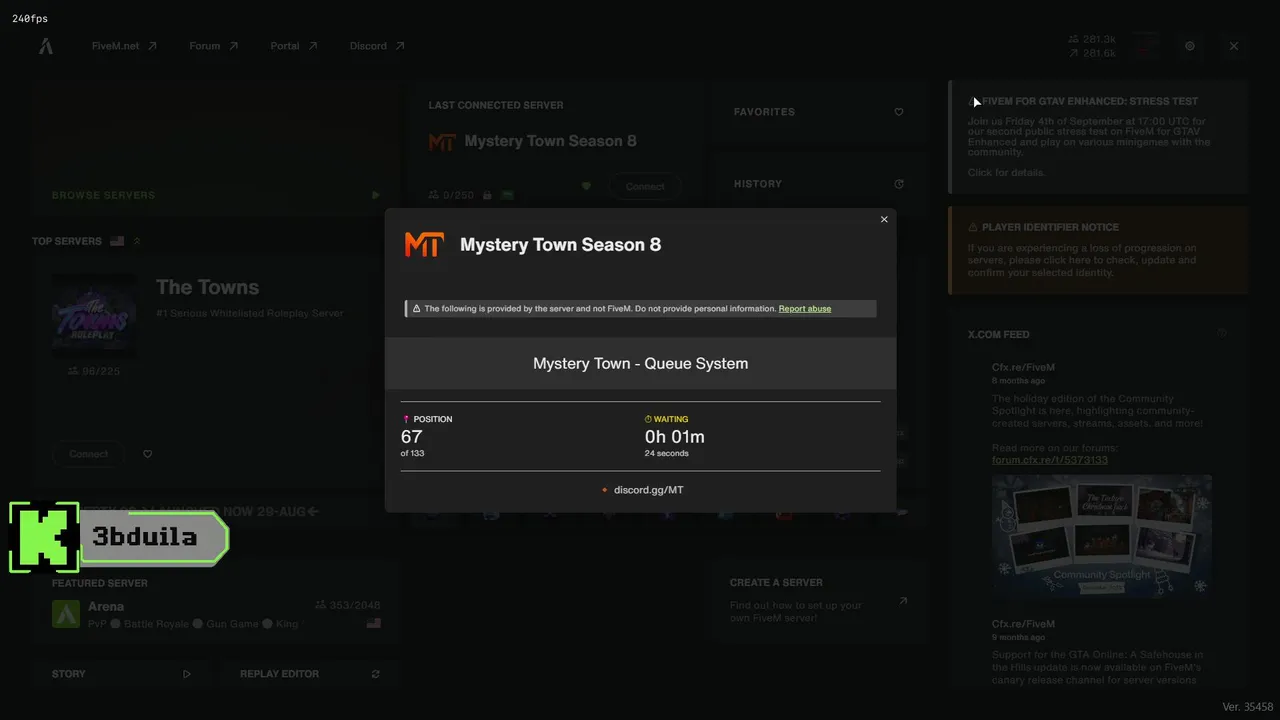The height and width of the screenshot is (720, 1280).
Task: Click the warning triangle icon in notice bar
Action: coord(416,309)
